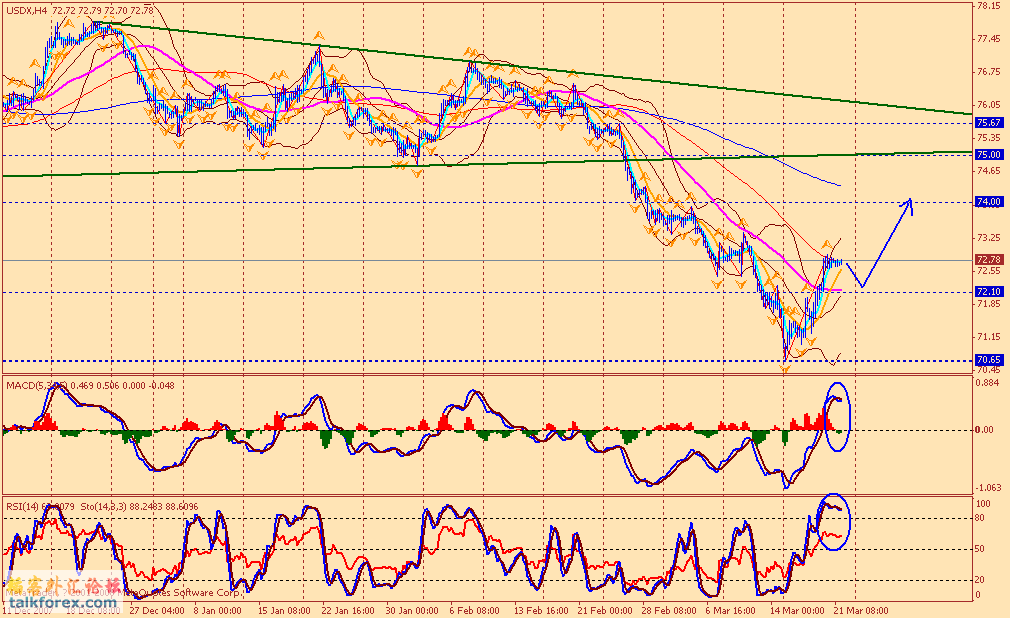Select the 71.15 price axis label

(x=988, y=336)
